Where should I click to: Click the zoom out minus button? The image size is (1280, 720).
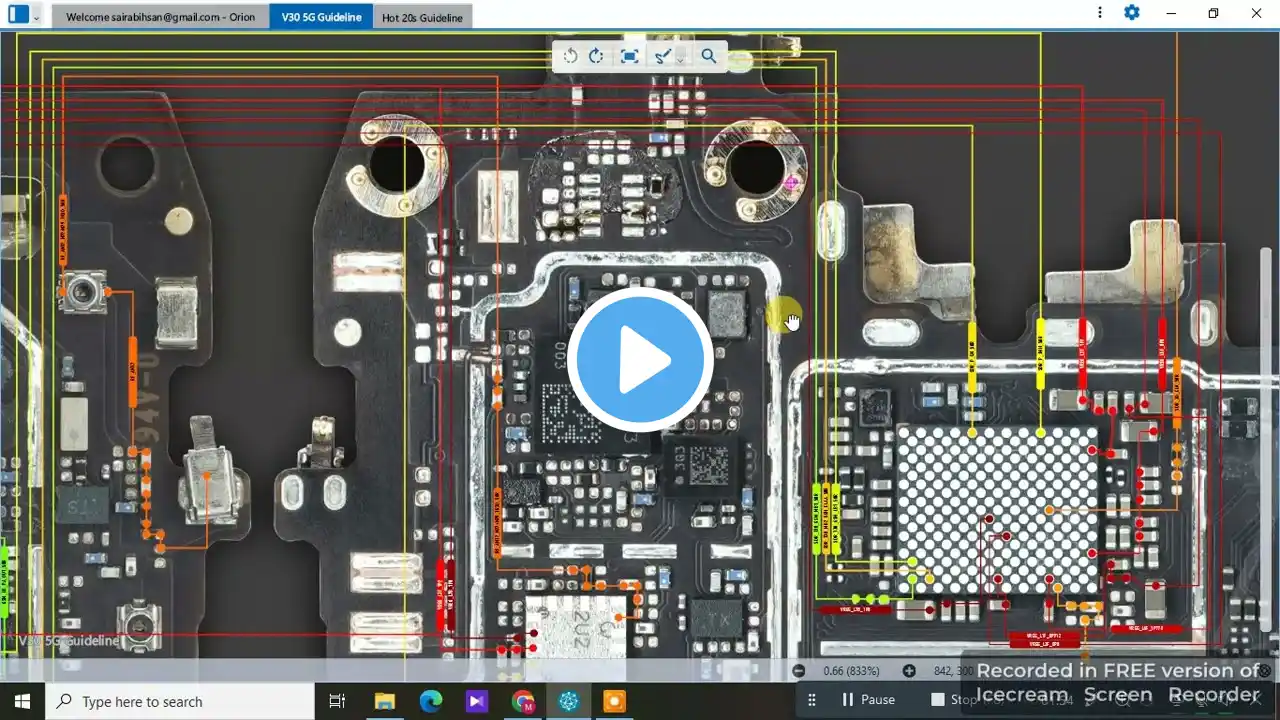pyautogui.click(x=798, y=671)
